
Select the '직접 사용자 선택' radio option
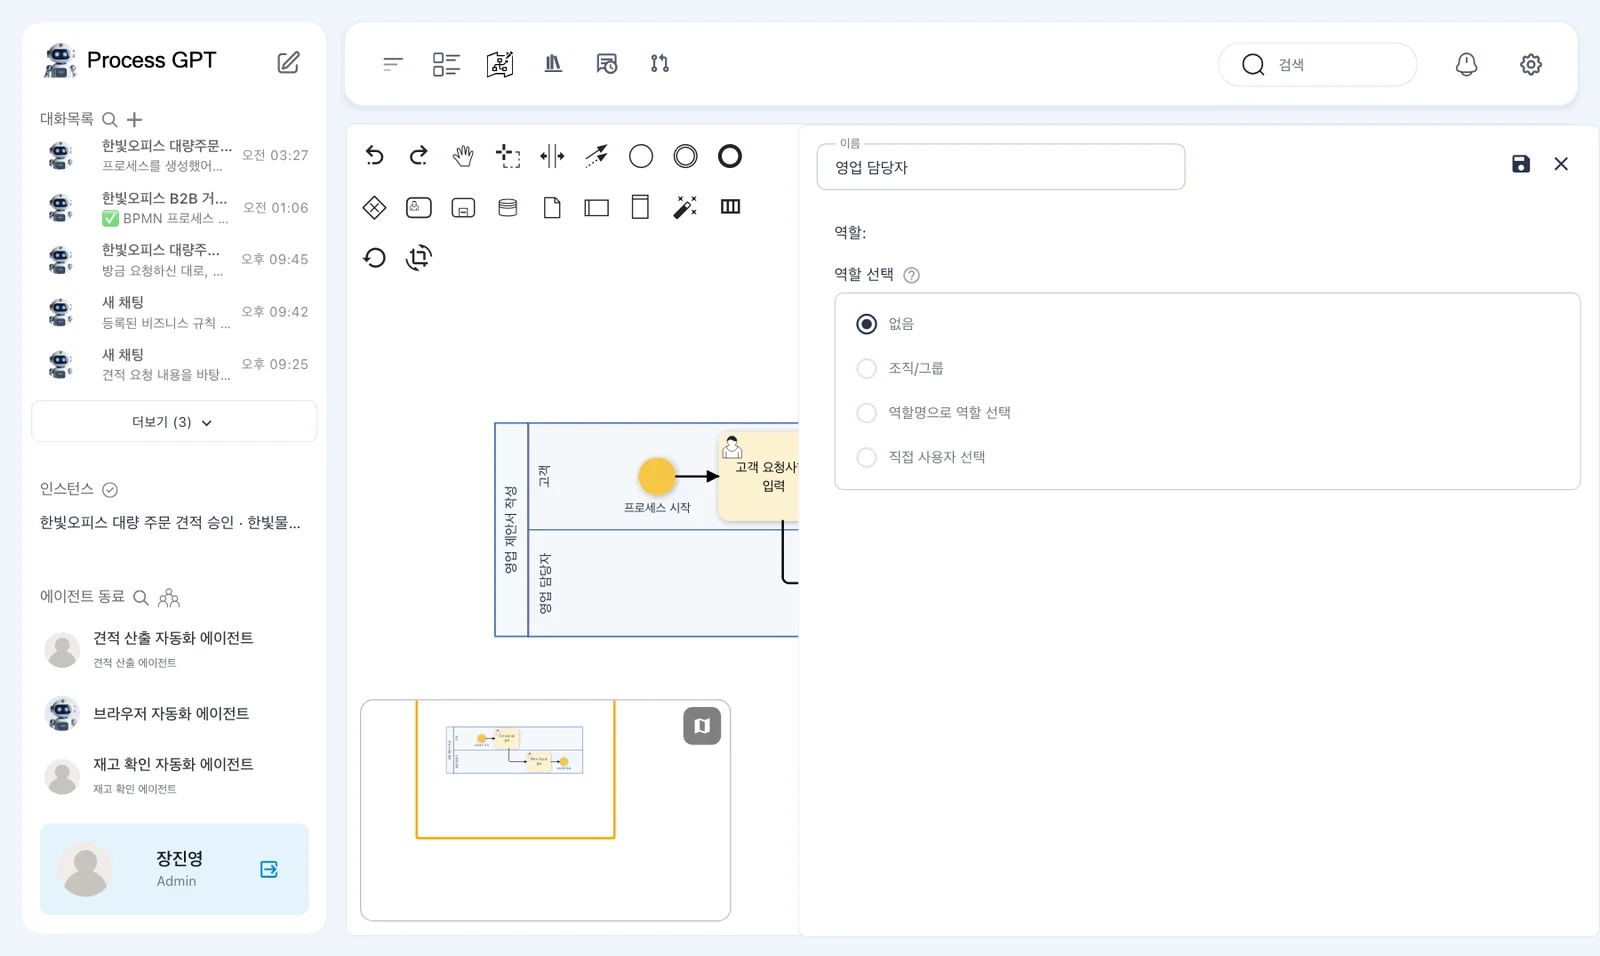point(867,457)
